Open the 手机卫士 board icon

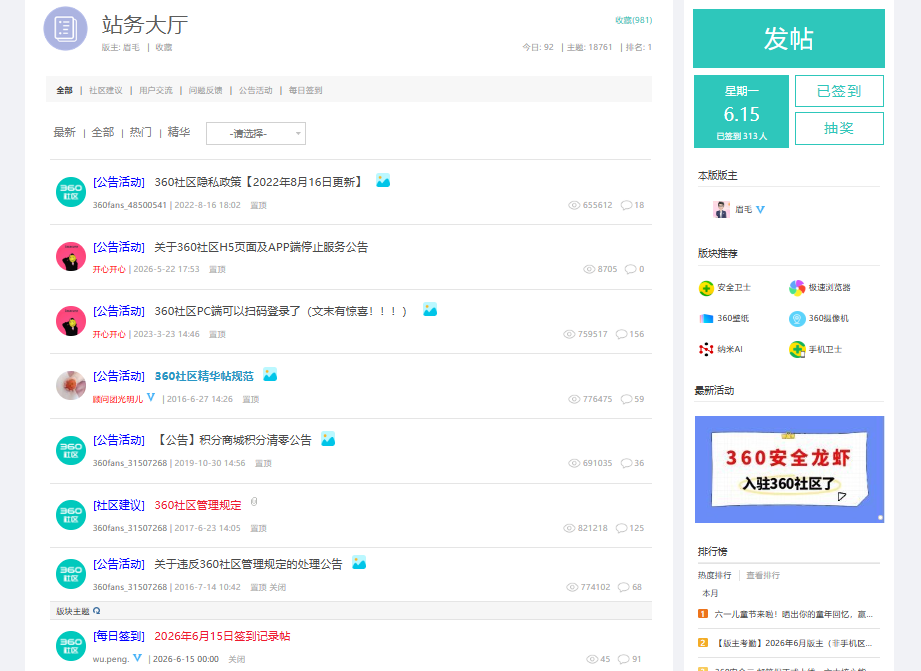coord(797,350)
